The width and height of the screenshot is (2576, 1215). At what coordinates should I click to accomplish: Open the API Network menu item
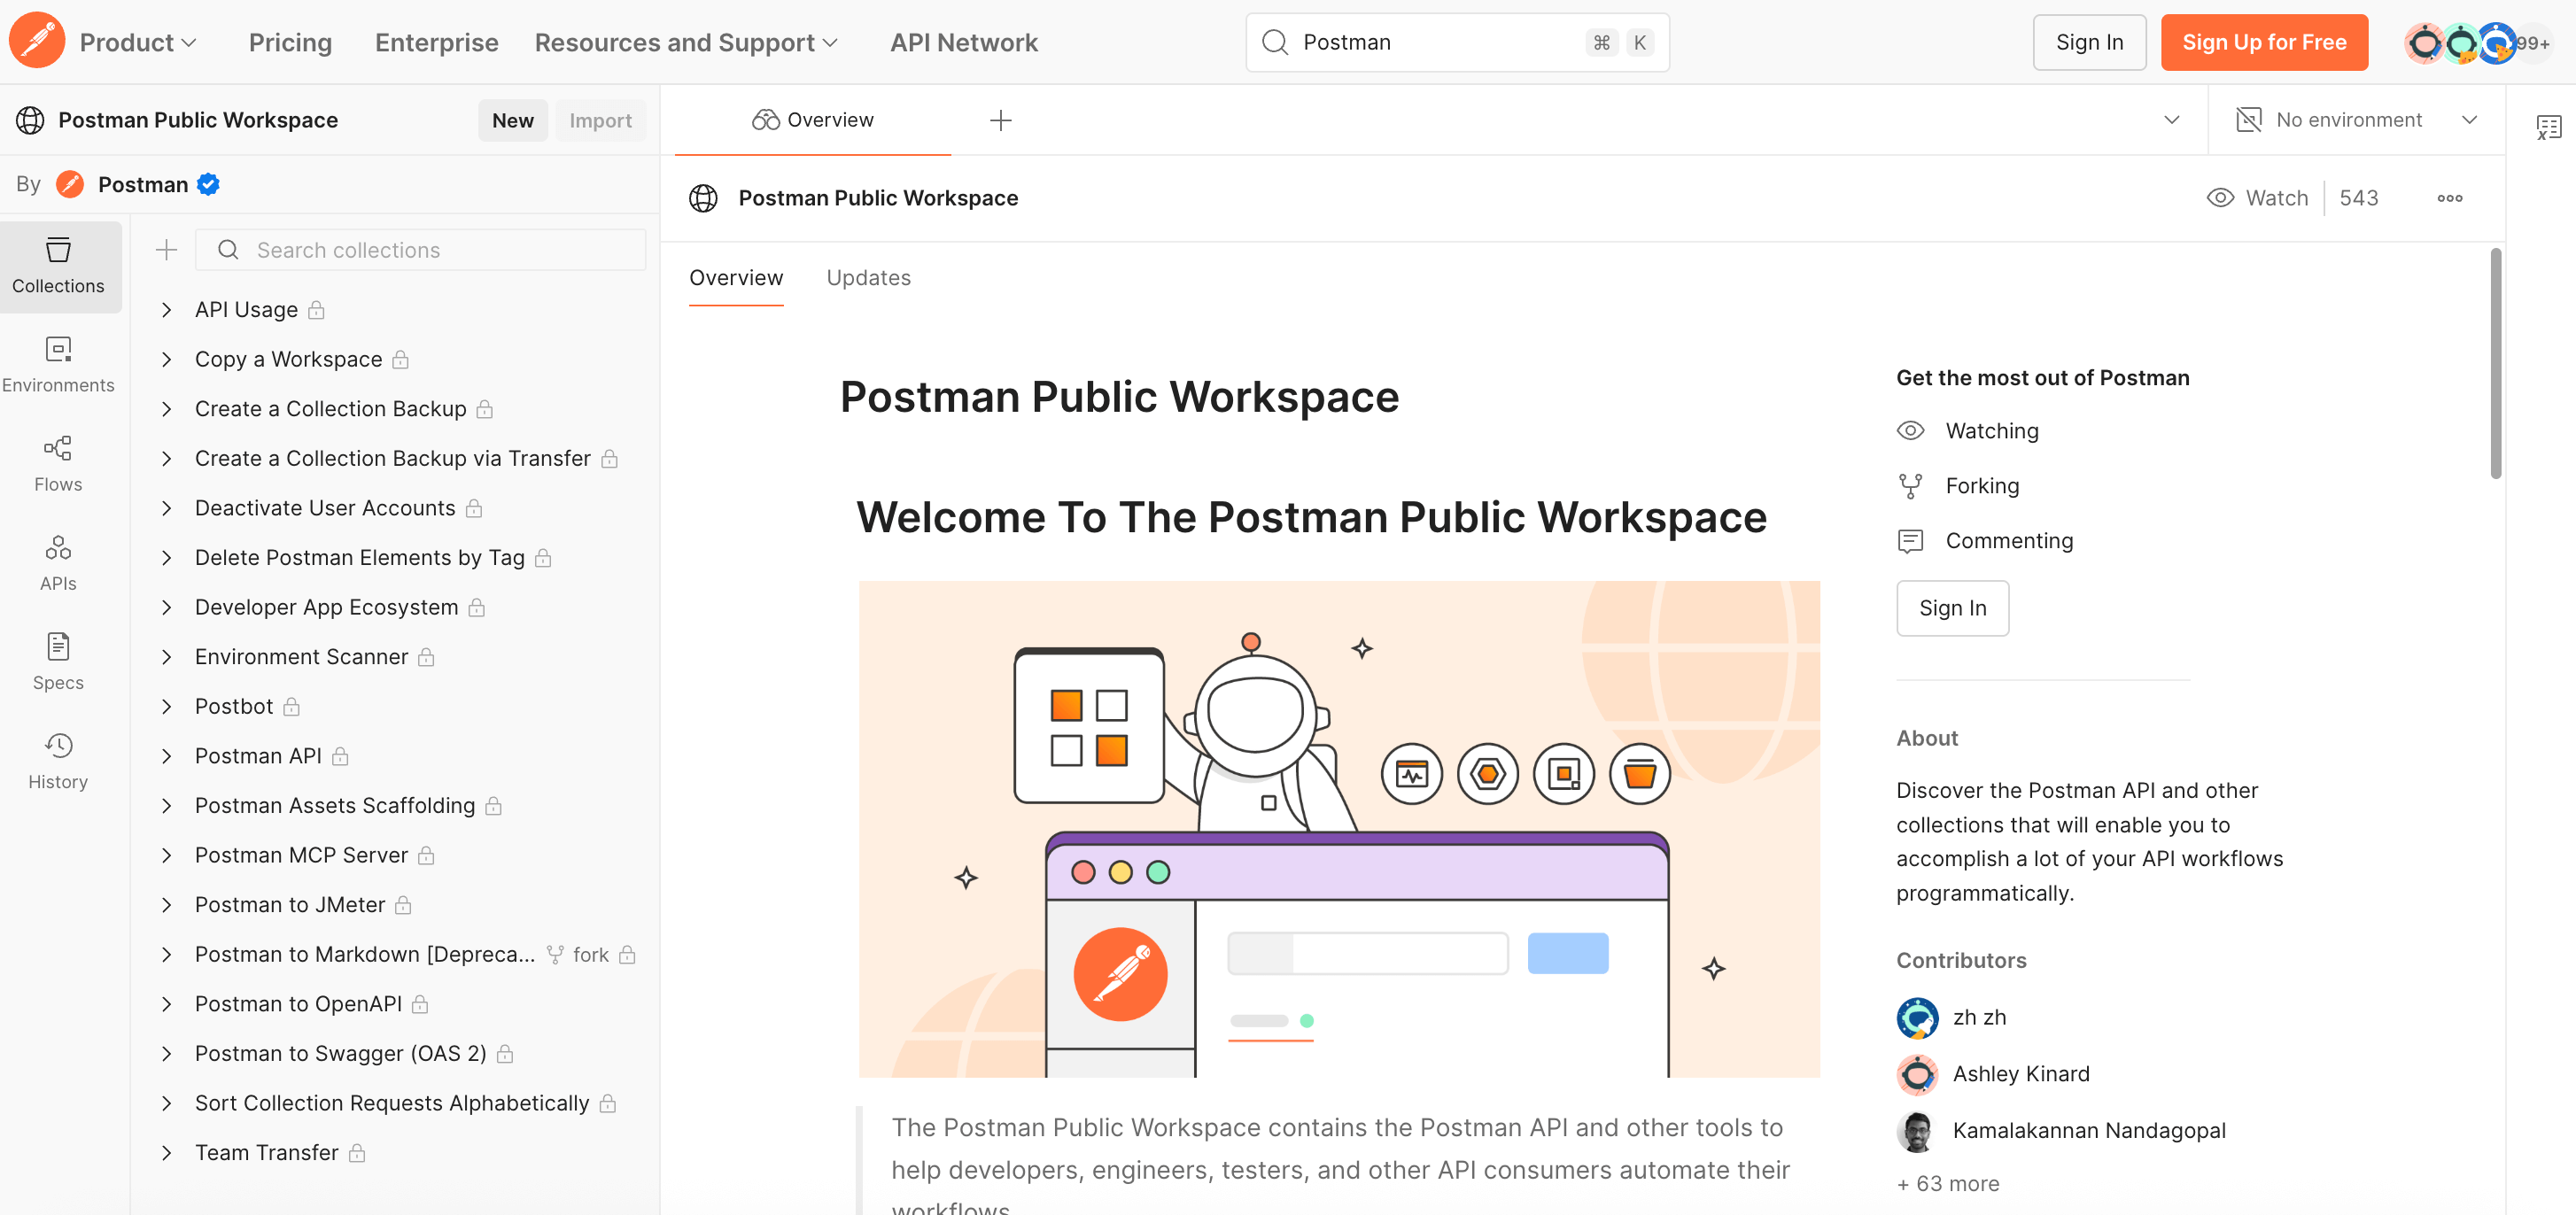pyautogui.click(x=963, y=42)
